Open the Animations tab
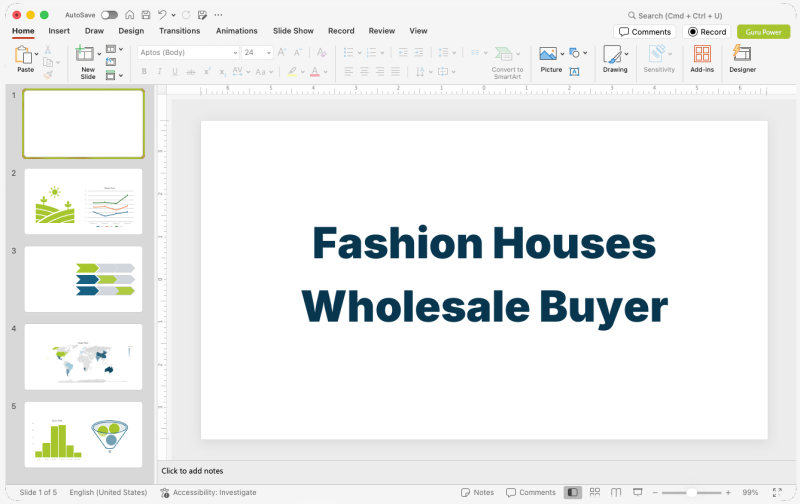 237,31
